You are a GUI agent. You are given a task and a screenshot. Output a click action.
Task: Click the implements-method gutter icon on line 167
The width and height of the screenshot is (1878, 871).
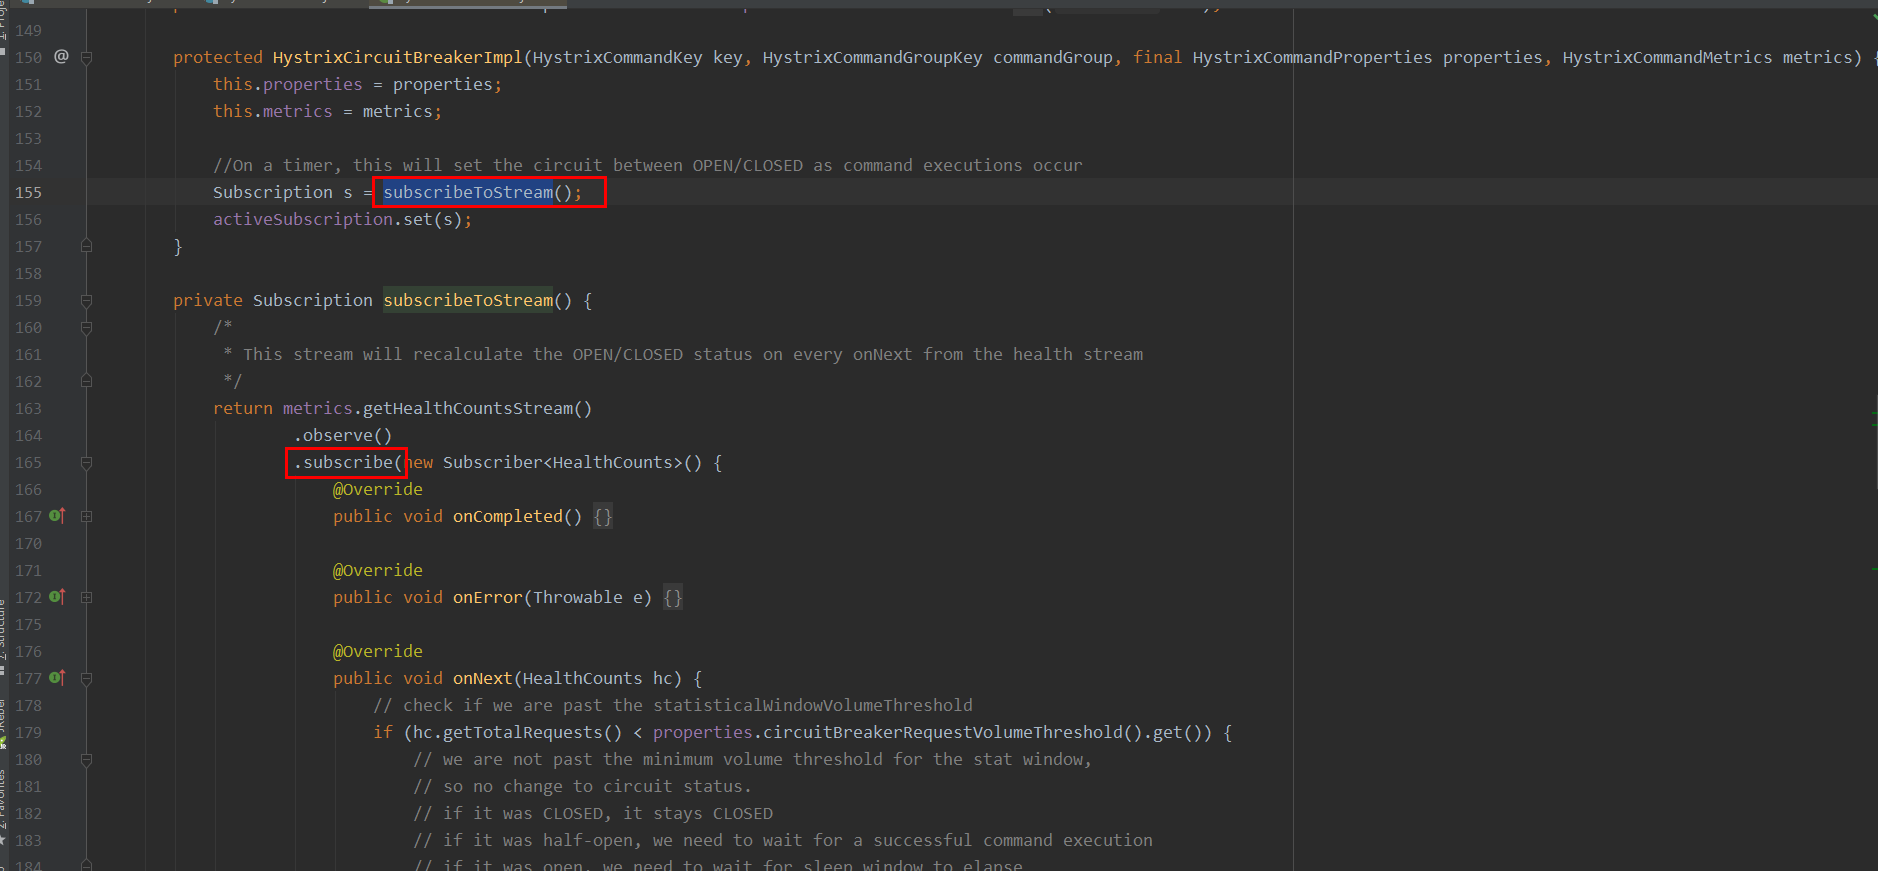(57, 515)
